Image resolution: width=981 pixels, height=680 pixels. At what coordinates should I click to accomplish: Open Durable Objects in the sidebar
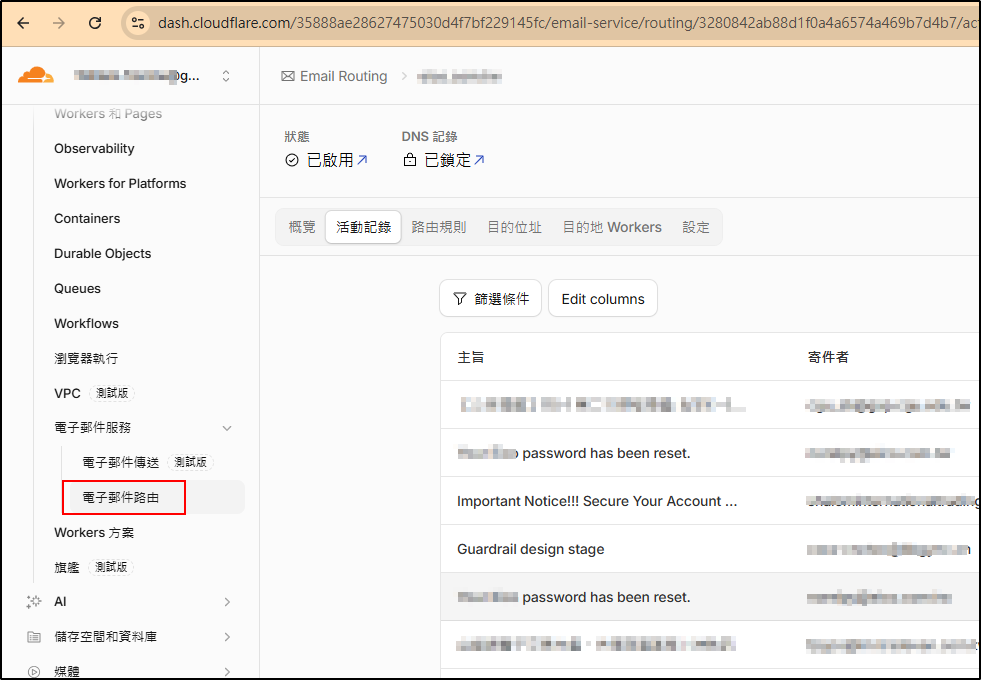coord(103,253)
